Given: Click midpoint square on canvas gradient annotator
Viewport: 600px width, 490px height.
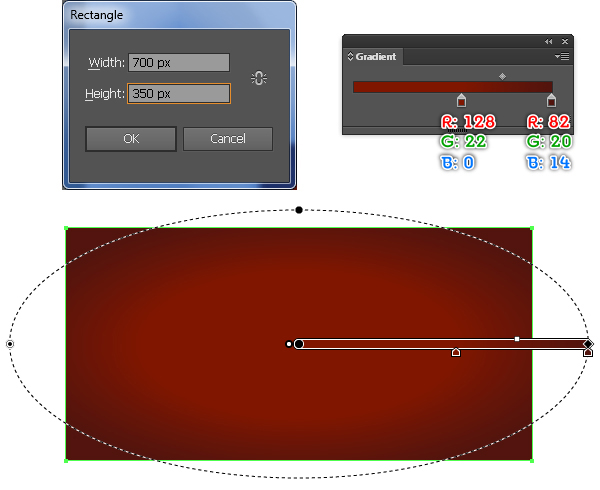Looking at the screenshot, I should pos(517,339).
